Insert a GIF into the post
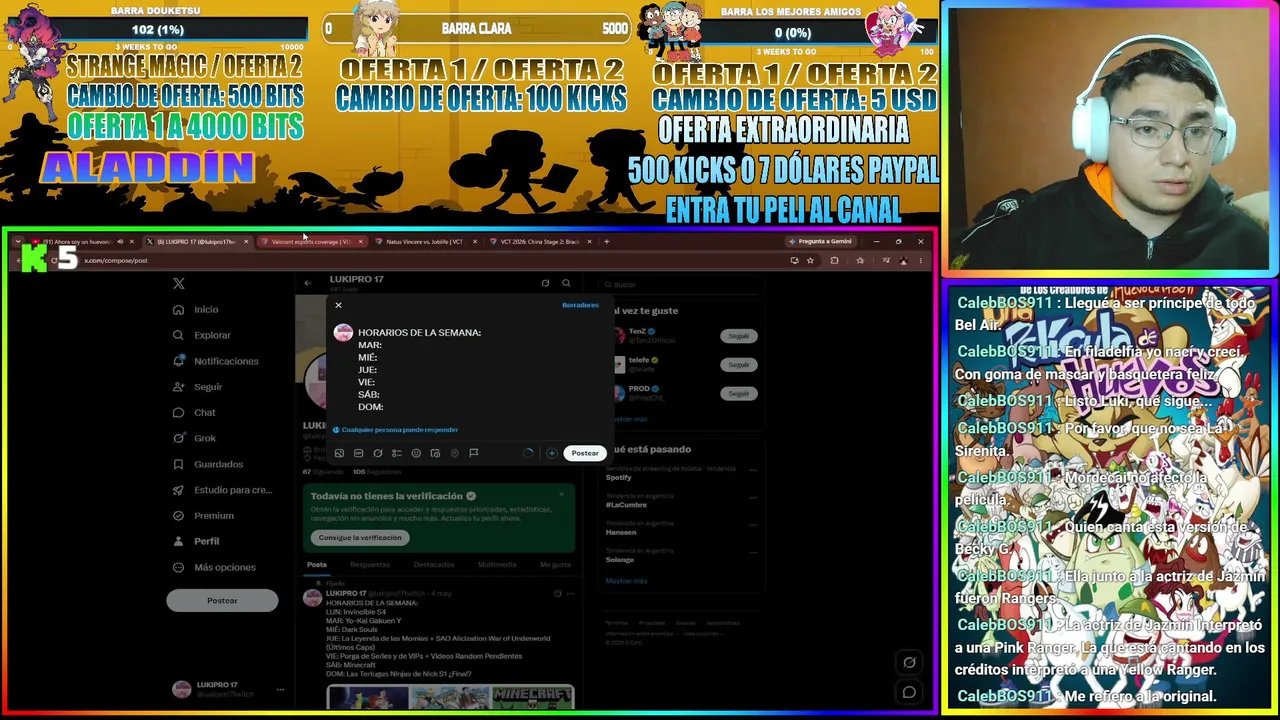Viewport: 1280px width, 720px height. tap(358, 453)
